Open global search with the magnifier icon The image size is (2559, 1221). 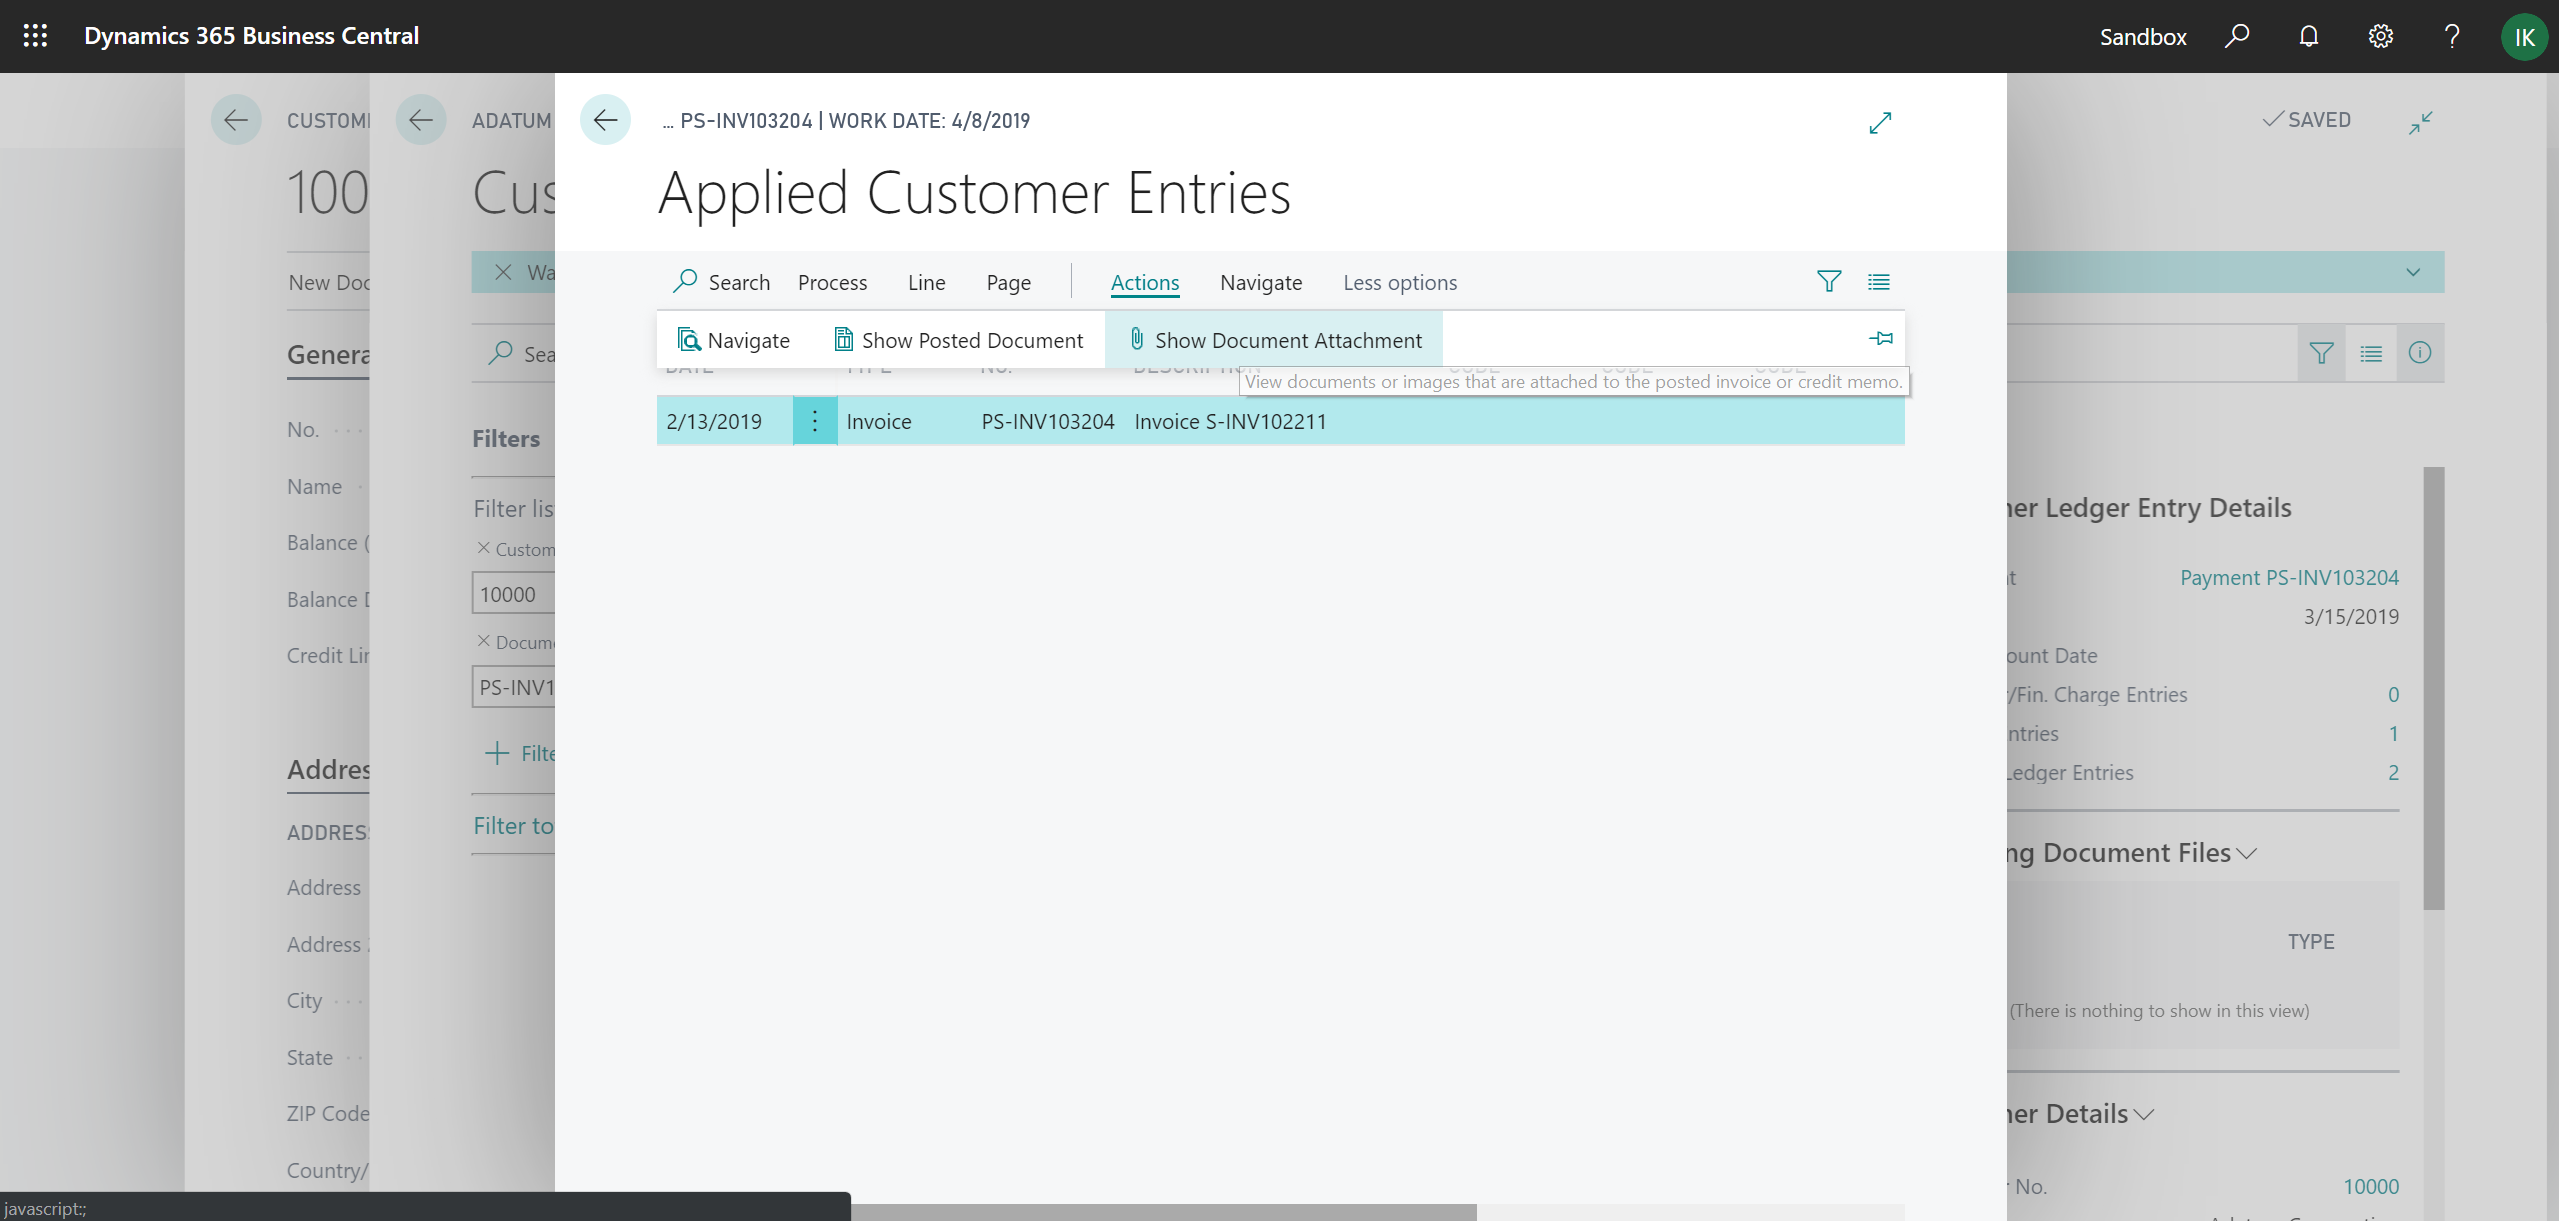click(2237, 36)
